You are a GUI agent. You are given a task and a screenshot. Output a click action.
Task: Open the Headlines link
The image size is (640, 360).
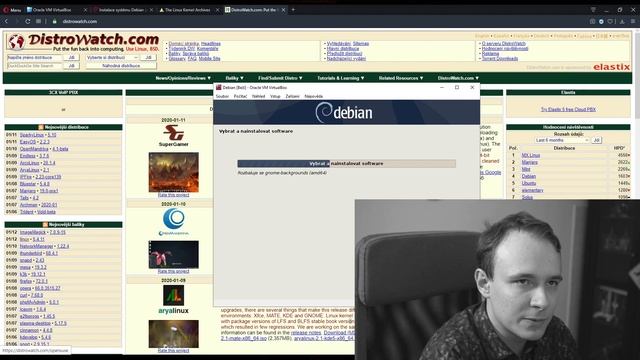211,44
